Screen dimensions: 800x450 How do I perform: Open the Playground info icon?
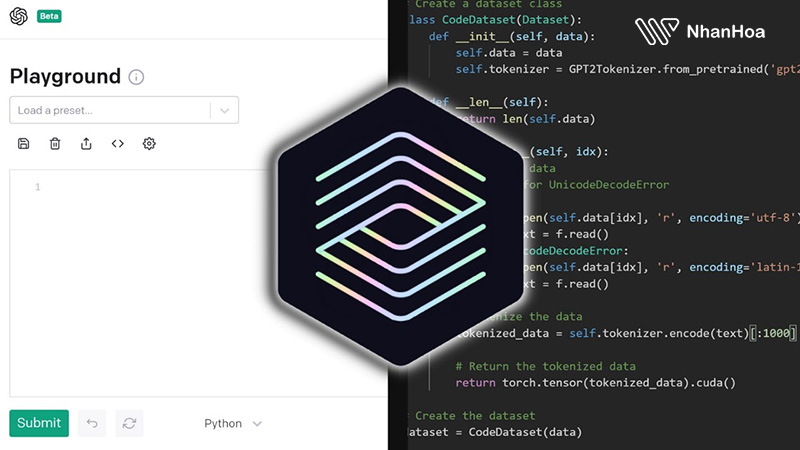point(136,77)
